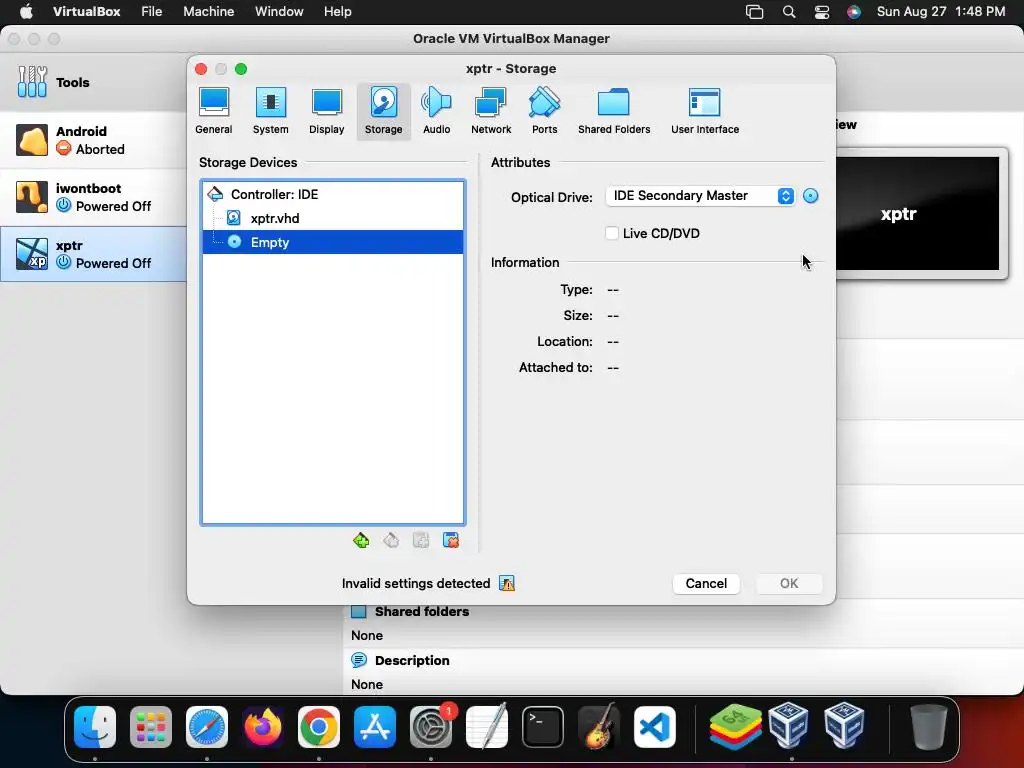This screenshot has height=768, width=1024.
Task: Open Terminal from the Dock
Action: (x=543, y=727)
